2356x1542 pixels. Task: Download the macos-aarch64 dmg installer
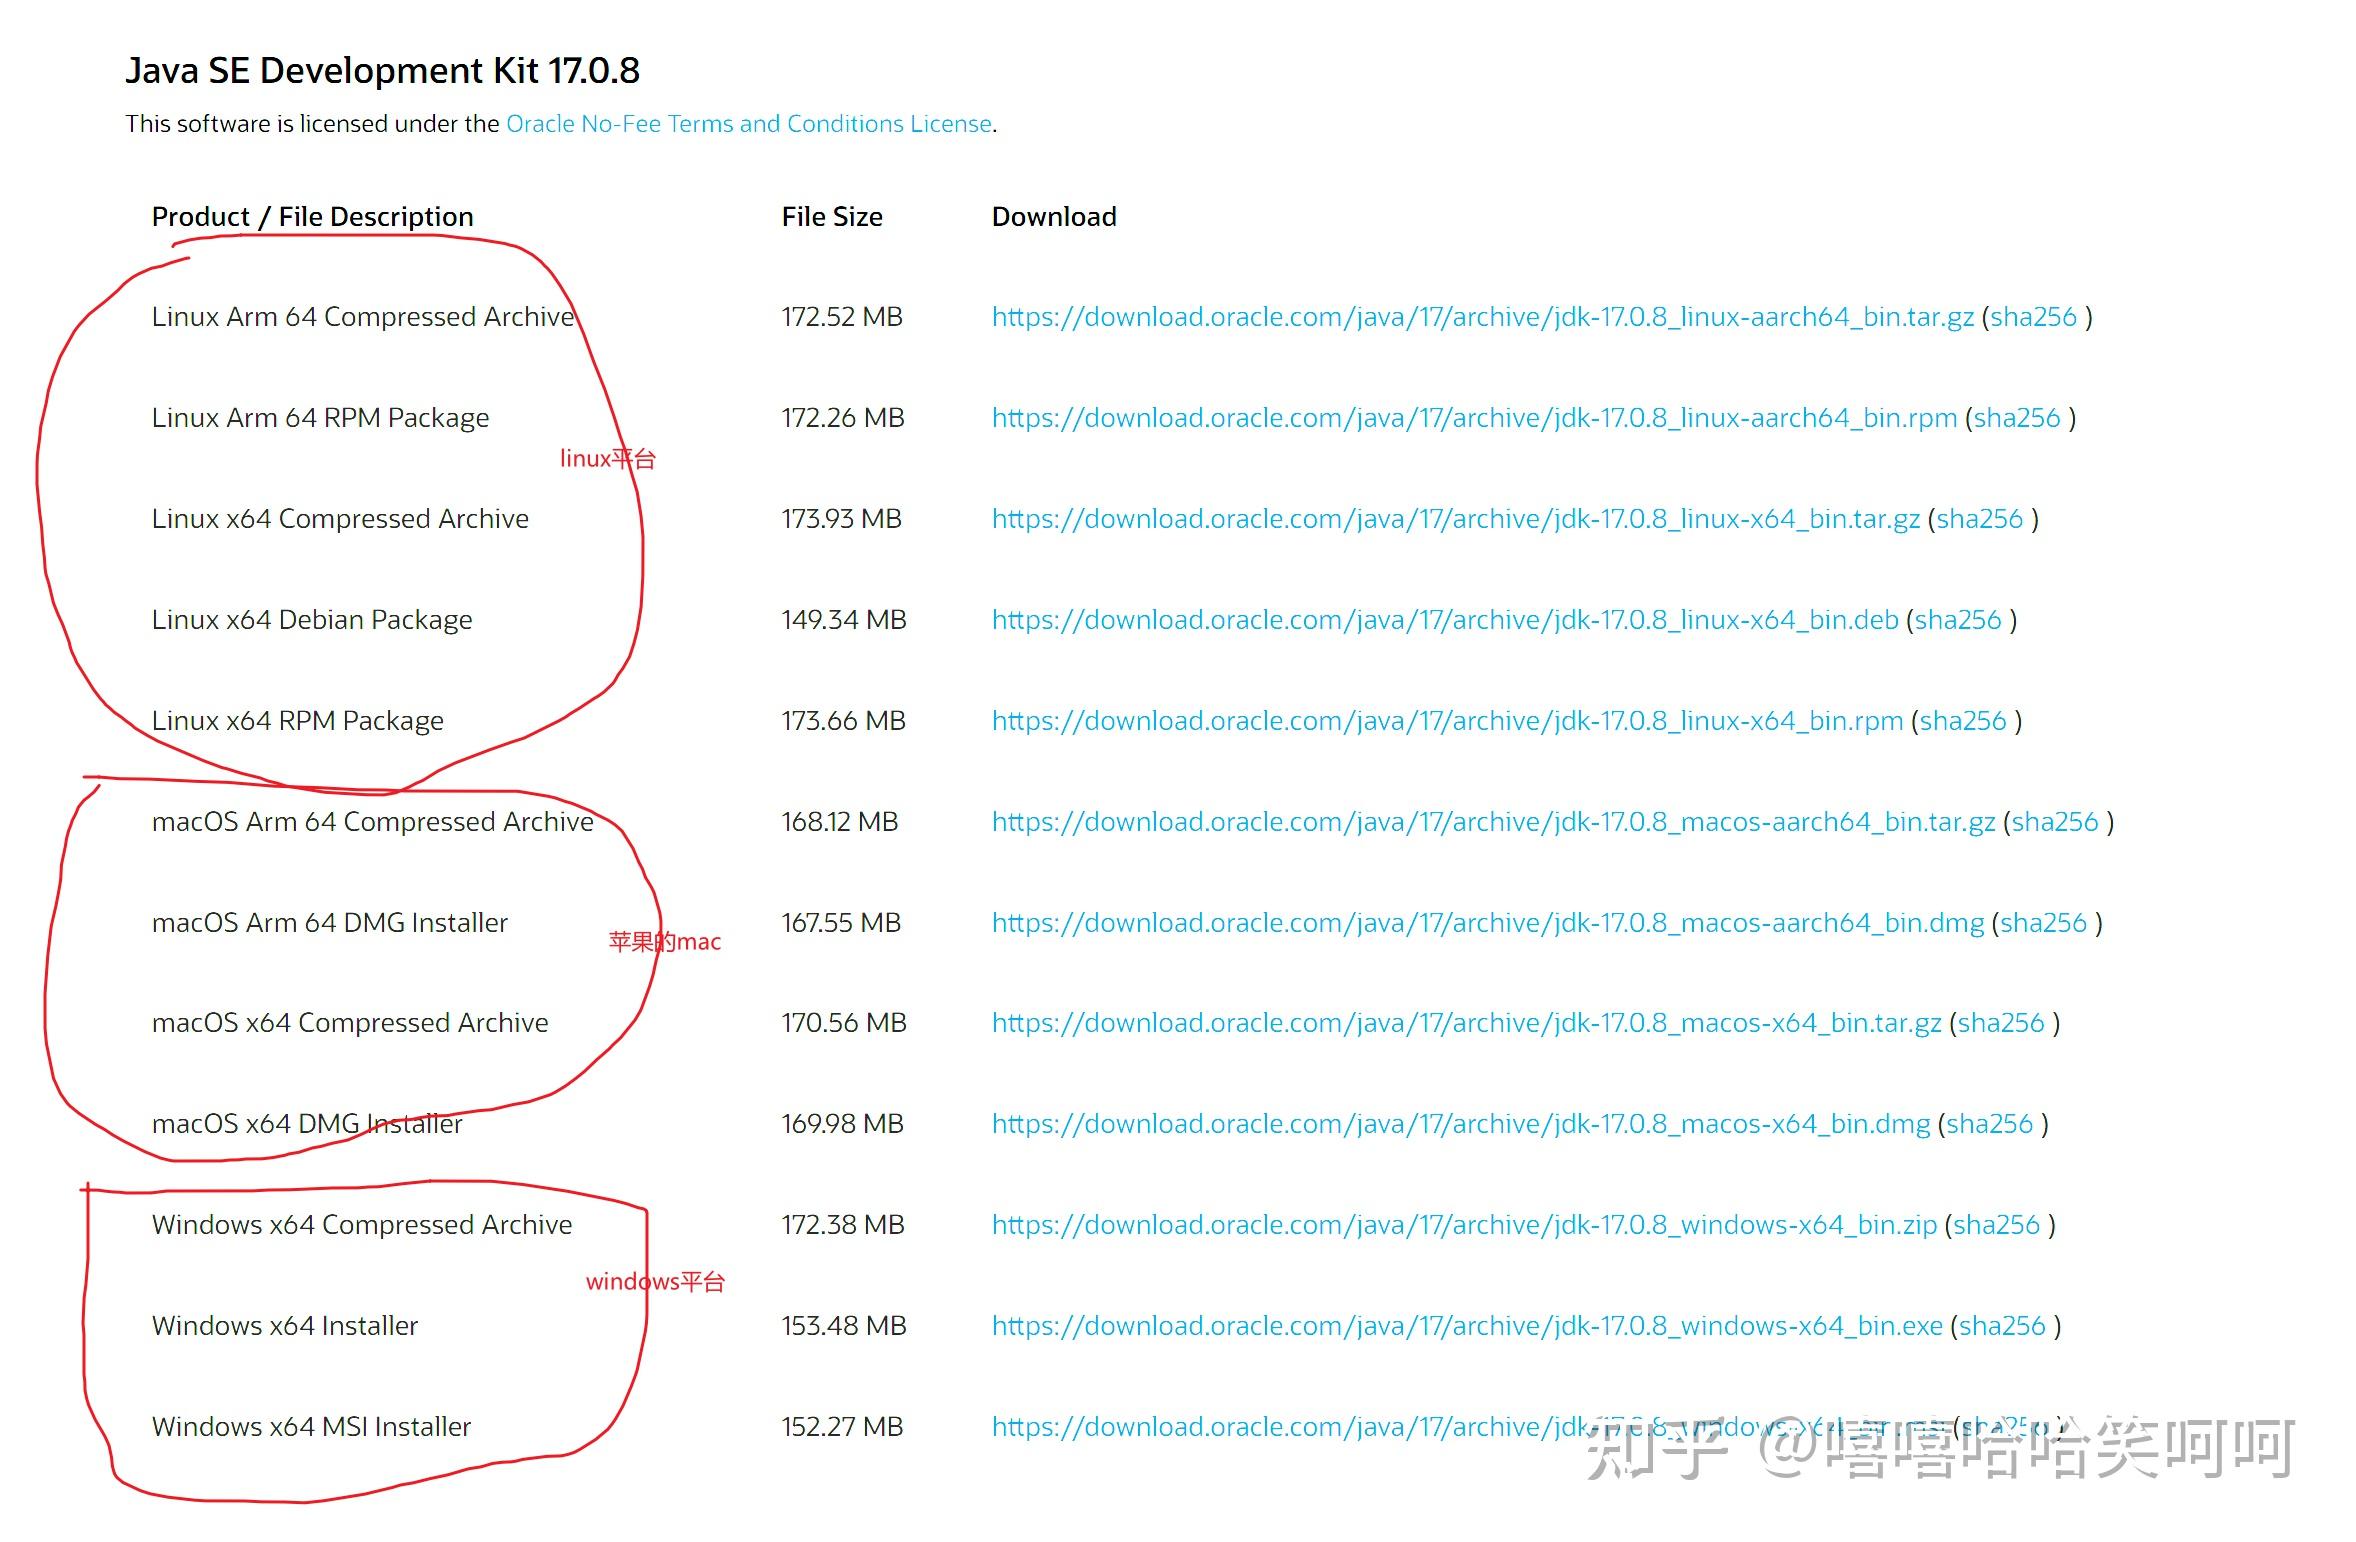[x=1487, y=923]
